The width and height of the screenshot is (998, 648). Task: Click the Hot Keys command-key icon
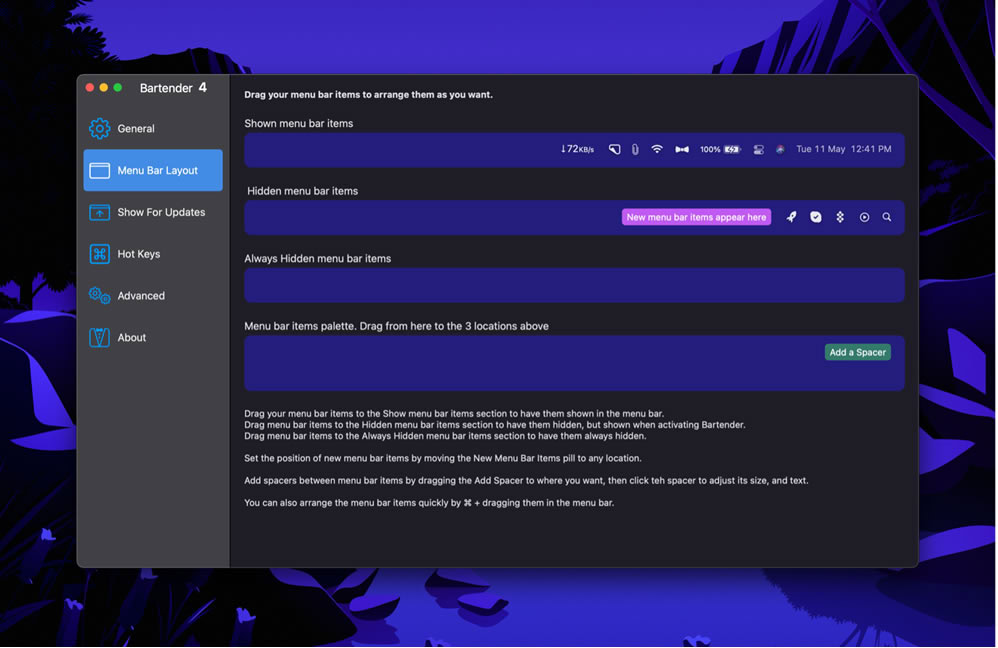[99, 254]
